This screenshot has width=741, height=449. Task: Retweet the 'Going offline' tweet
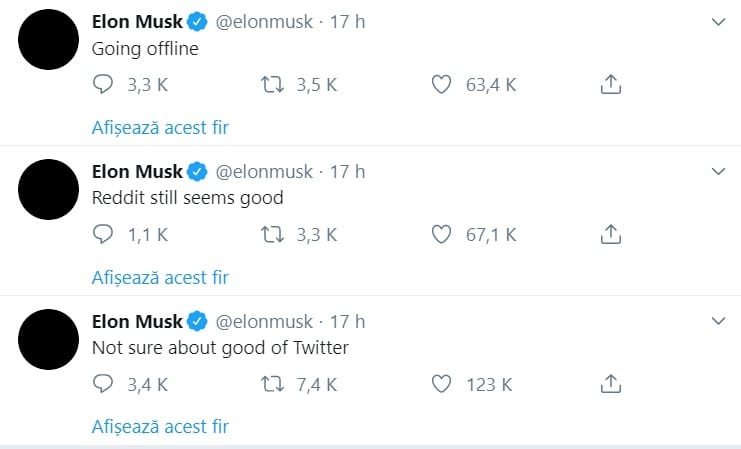click(273, 85)
